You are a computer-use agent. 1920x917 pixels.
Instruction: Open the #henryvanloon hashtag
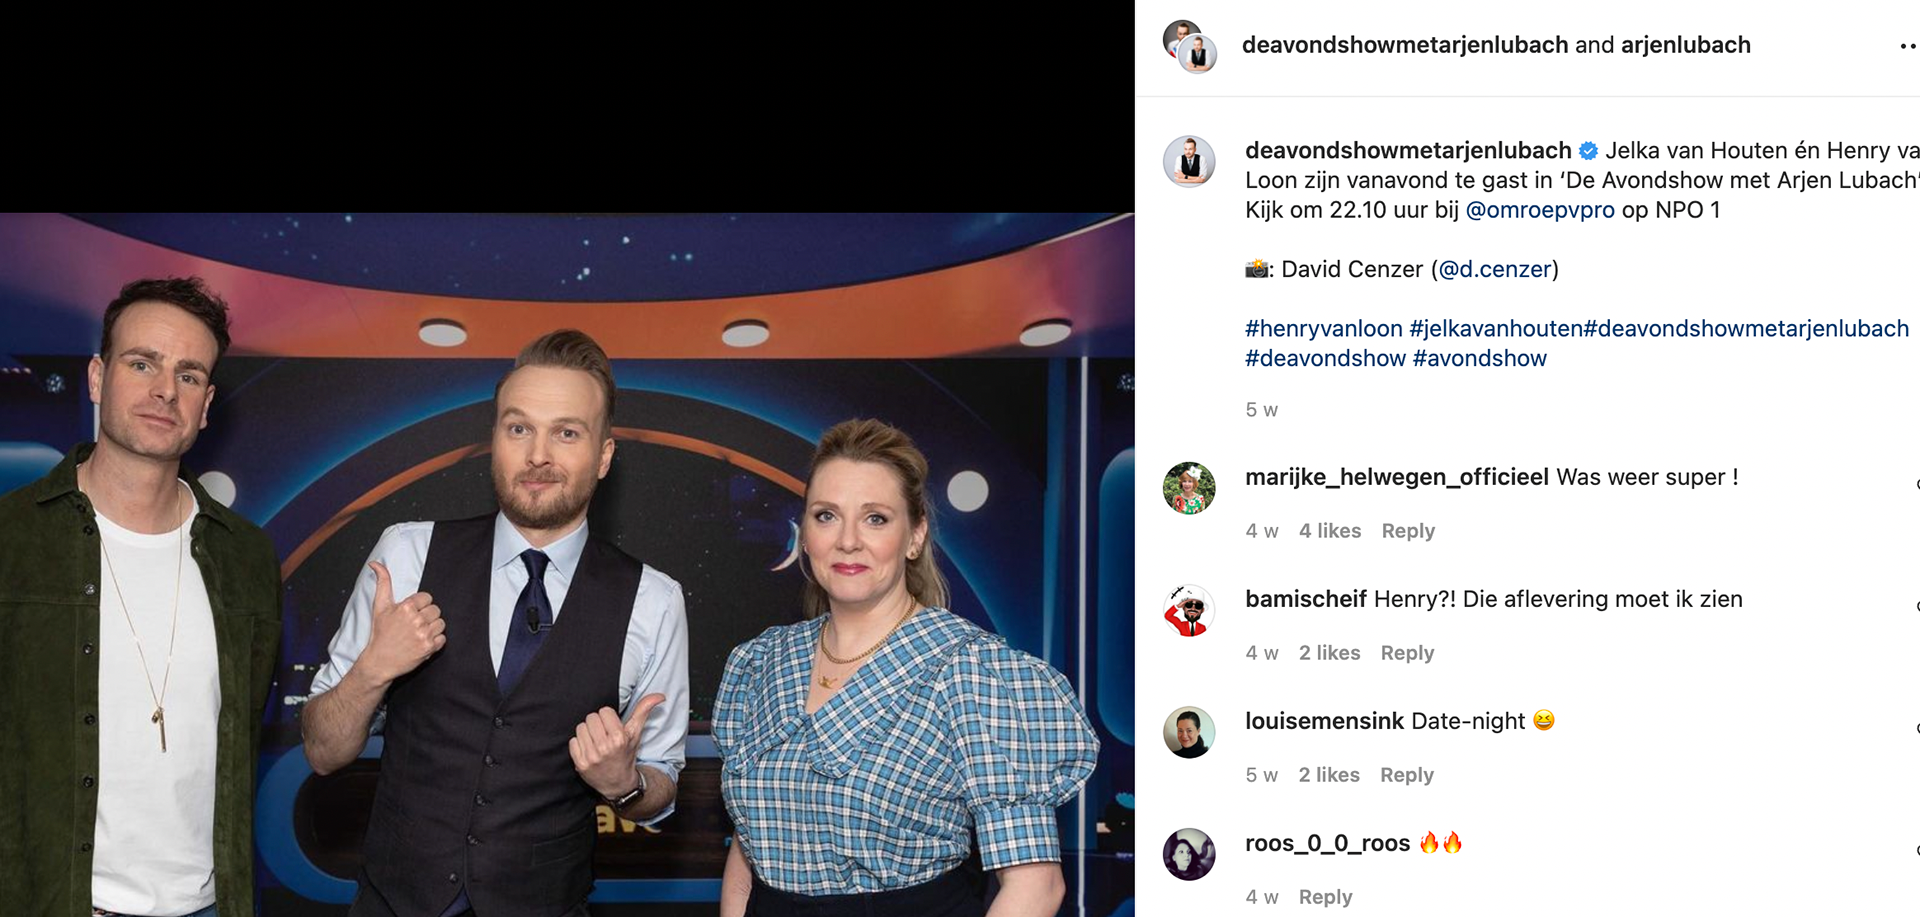pos(1324,329)
